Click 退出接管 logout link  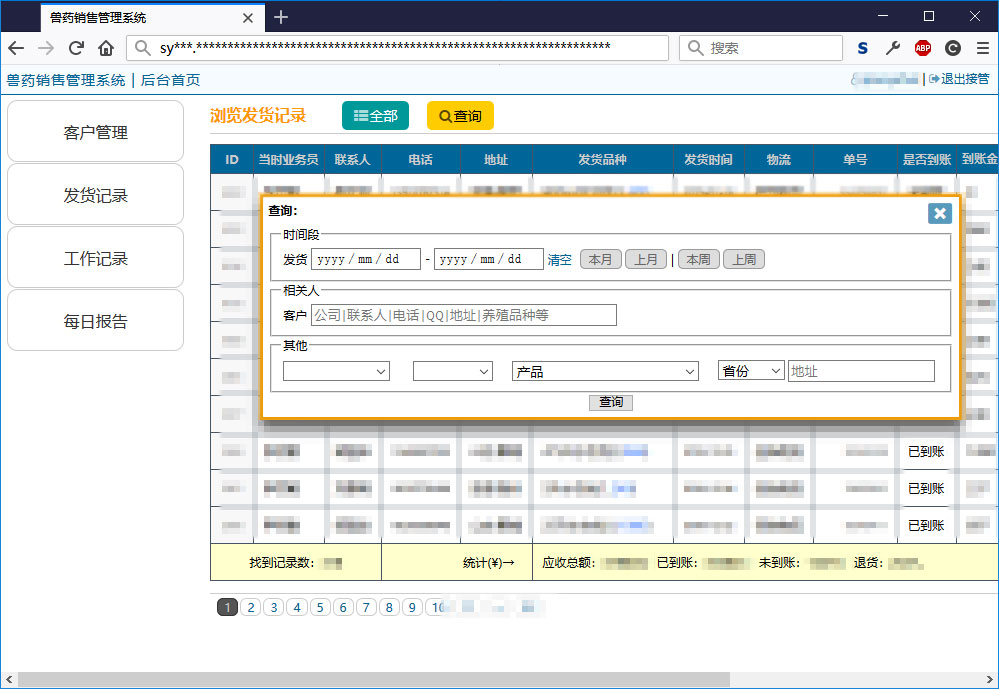point(959,79)
